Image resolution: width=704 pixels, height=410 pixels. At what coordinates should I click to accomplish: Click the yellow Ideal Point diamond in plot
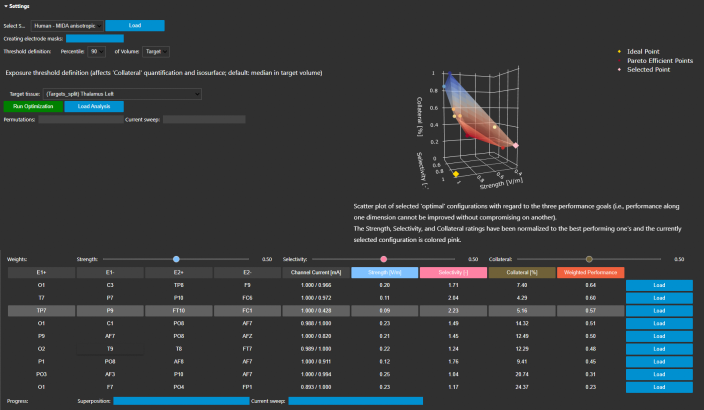[456, 174]
